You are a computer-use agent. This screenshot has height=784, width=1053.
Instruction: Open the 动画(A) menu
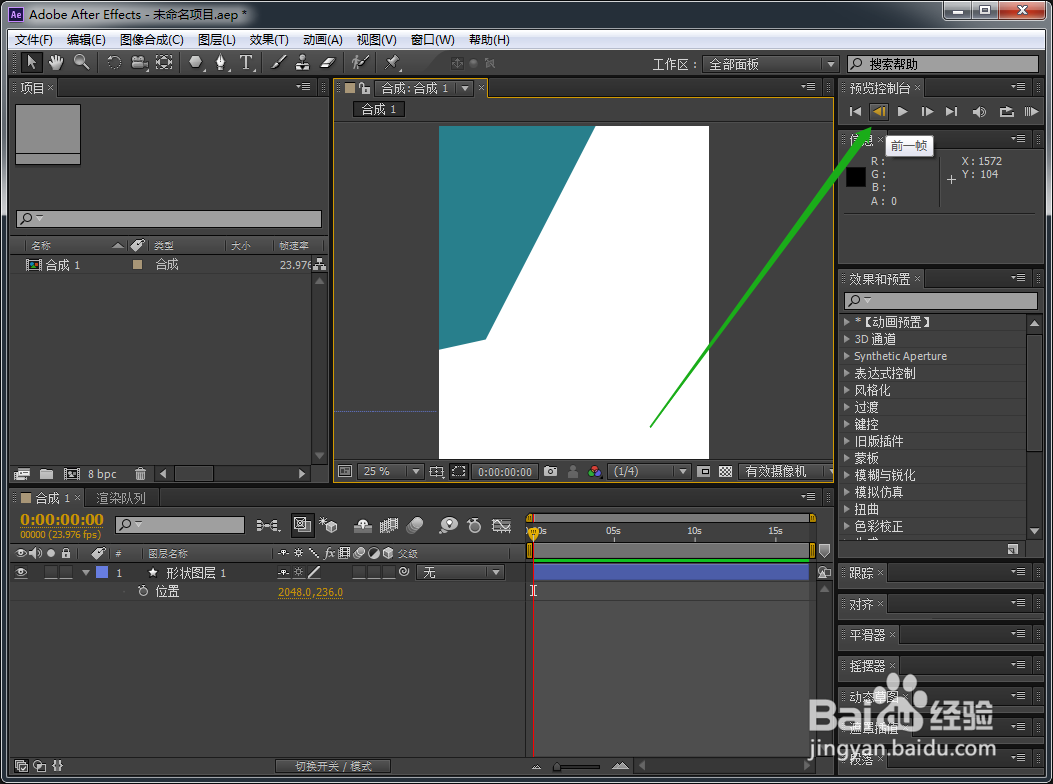point(322,40)
